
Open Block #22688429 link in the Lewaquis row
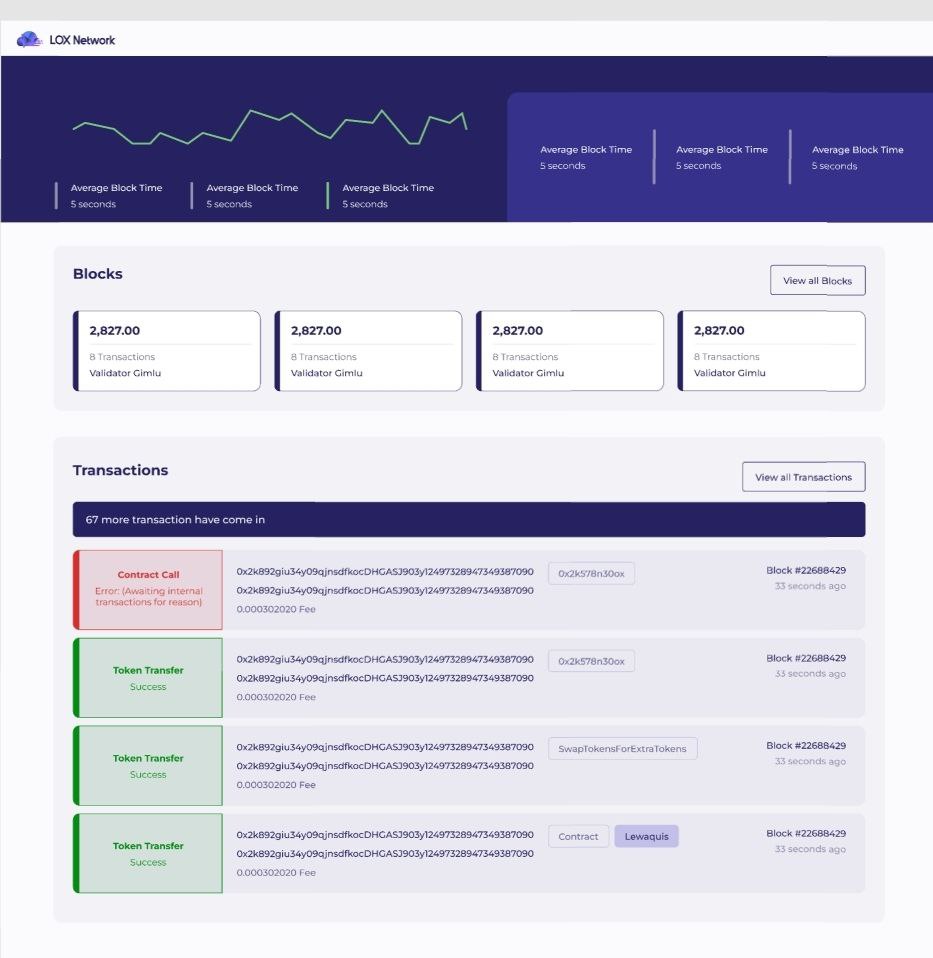point(805,833)
